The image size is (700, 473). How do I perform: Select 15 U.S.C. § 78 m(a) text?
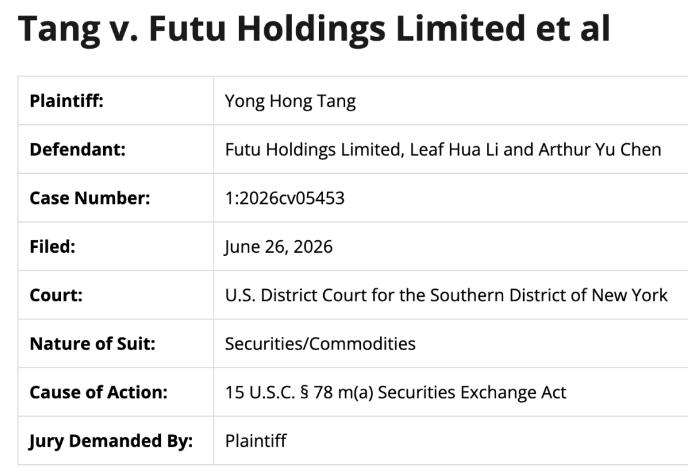299,393
